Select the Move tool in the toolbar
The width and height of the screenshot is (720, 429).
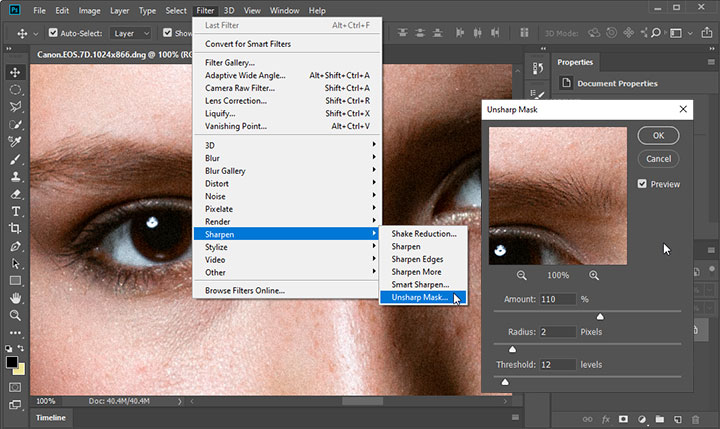16,72
